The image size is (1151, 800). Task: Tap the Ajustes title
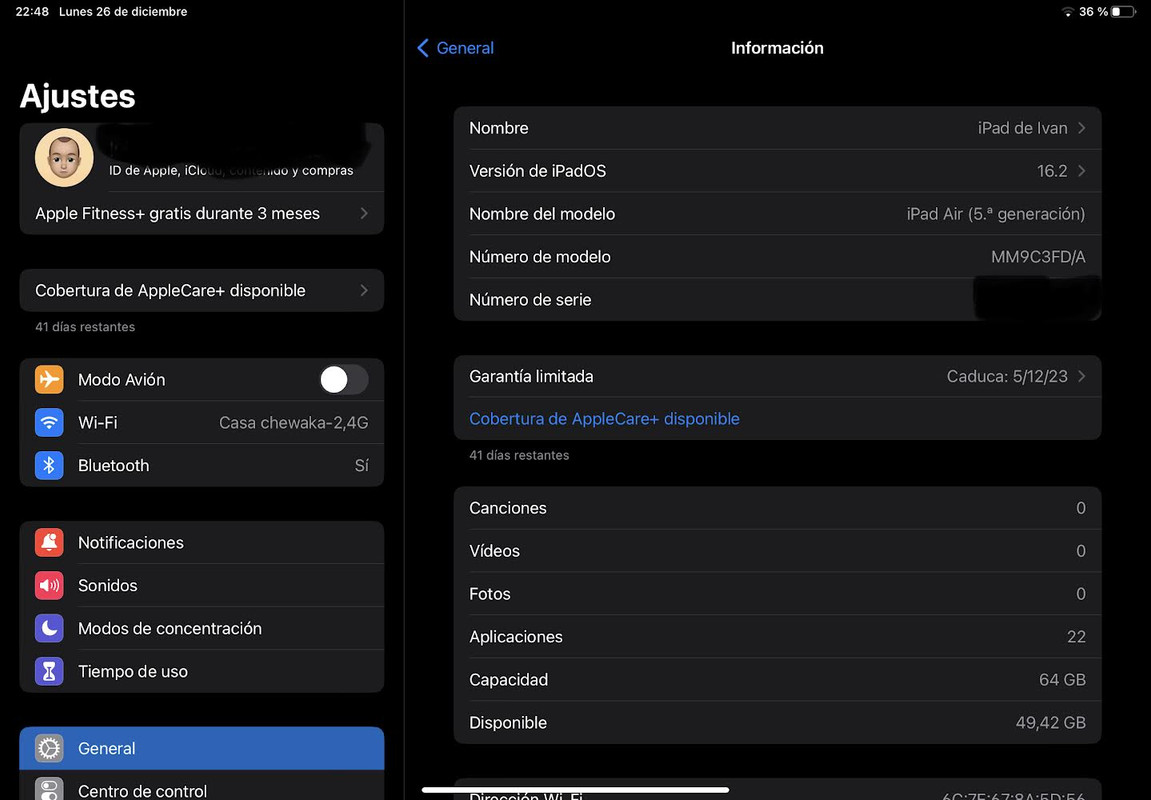(x=78, y=96)
